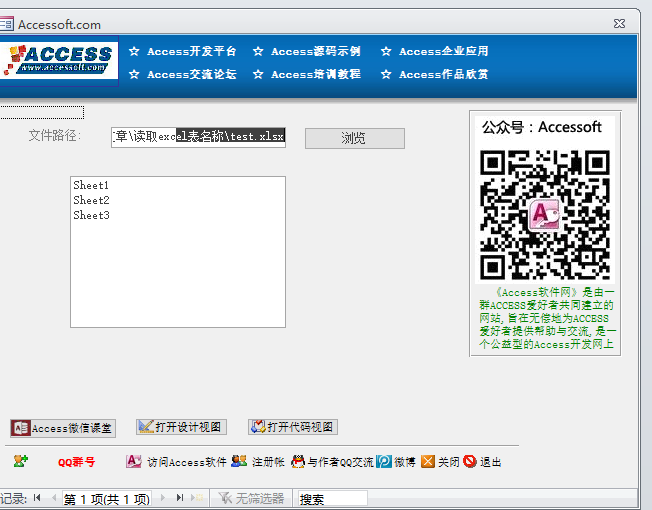Click the 访问Access软件 link text

187,462
